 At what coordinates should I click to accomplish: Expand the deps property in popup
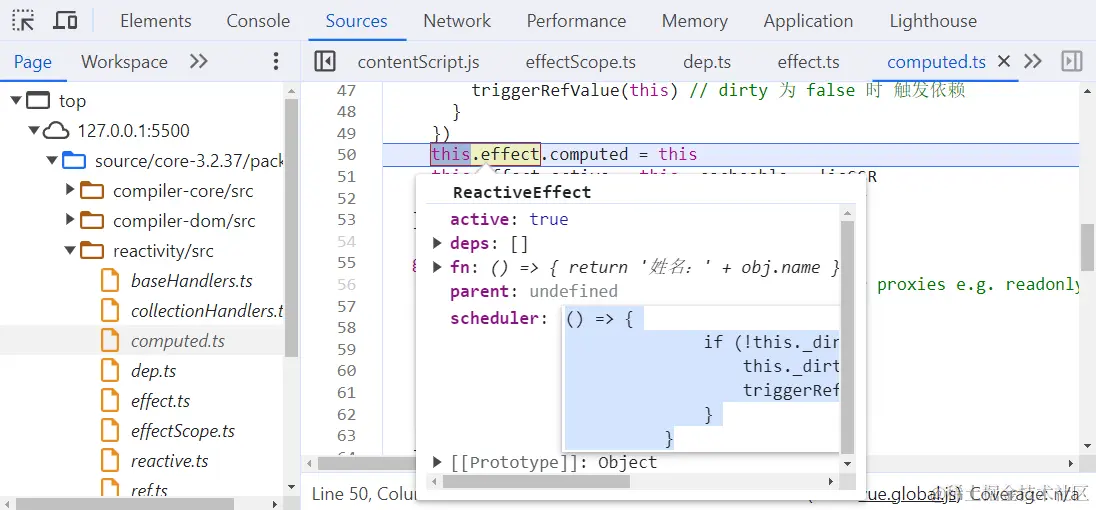pyautogui.click(x=437, y=243)
